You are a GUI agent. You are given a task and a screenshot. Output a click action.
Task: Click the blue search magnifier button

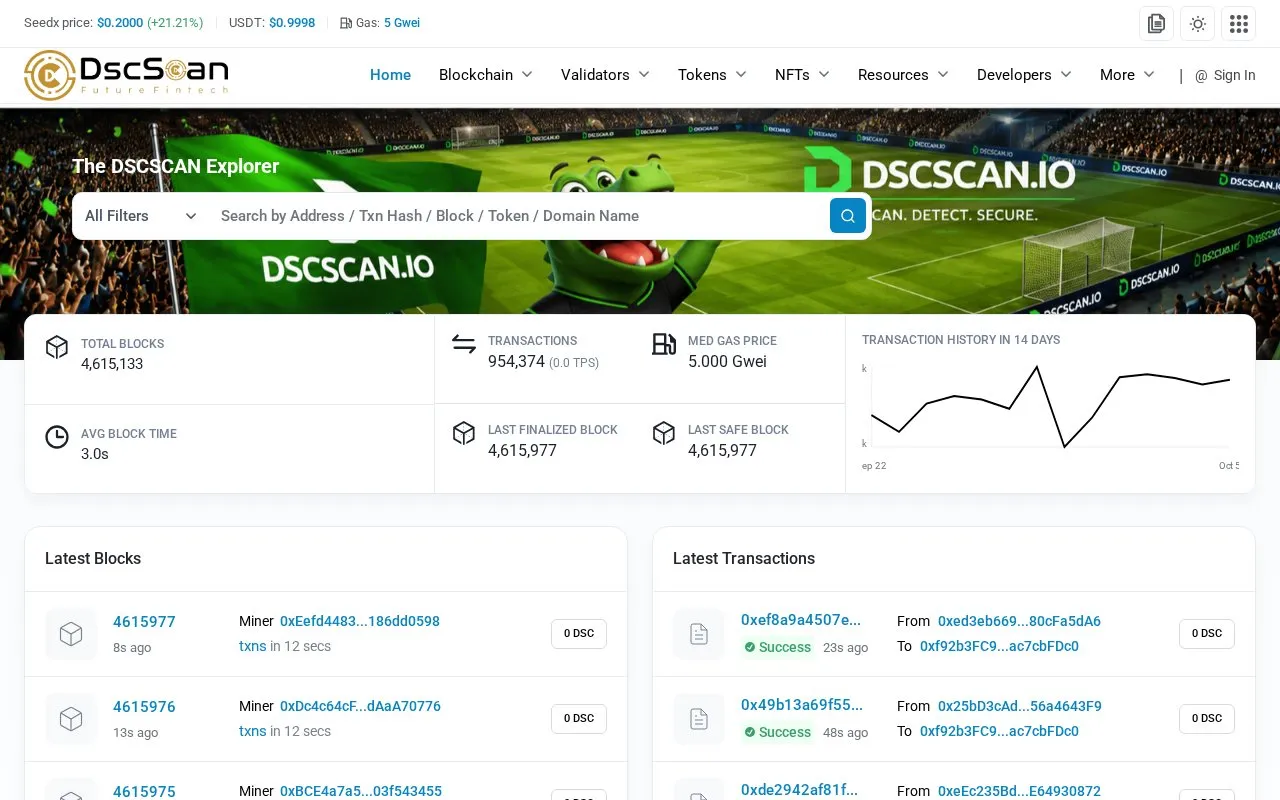tap(848, 216)
